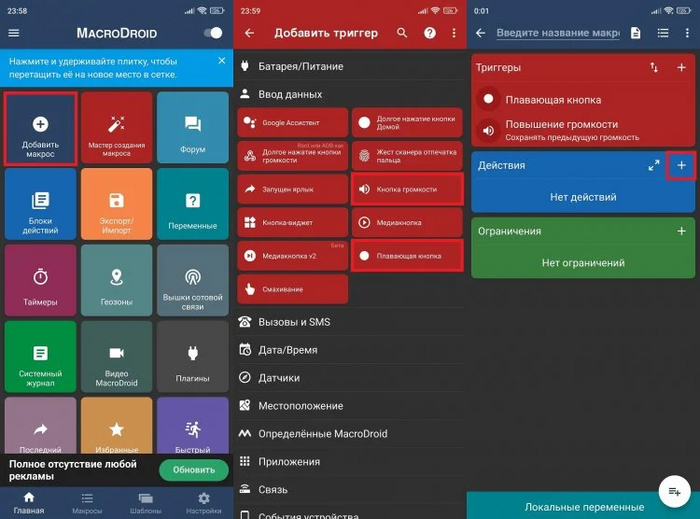Select the Плавающая кнопка trigger
Viewport: 700px width, 519px height.
click(407, 256)
